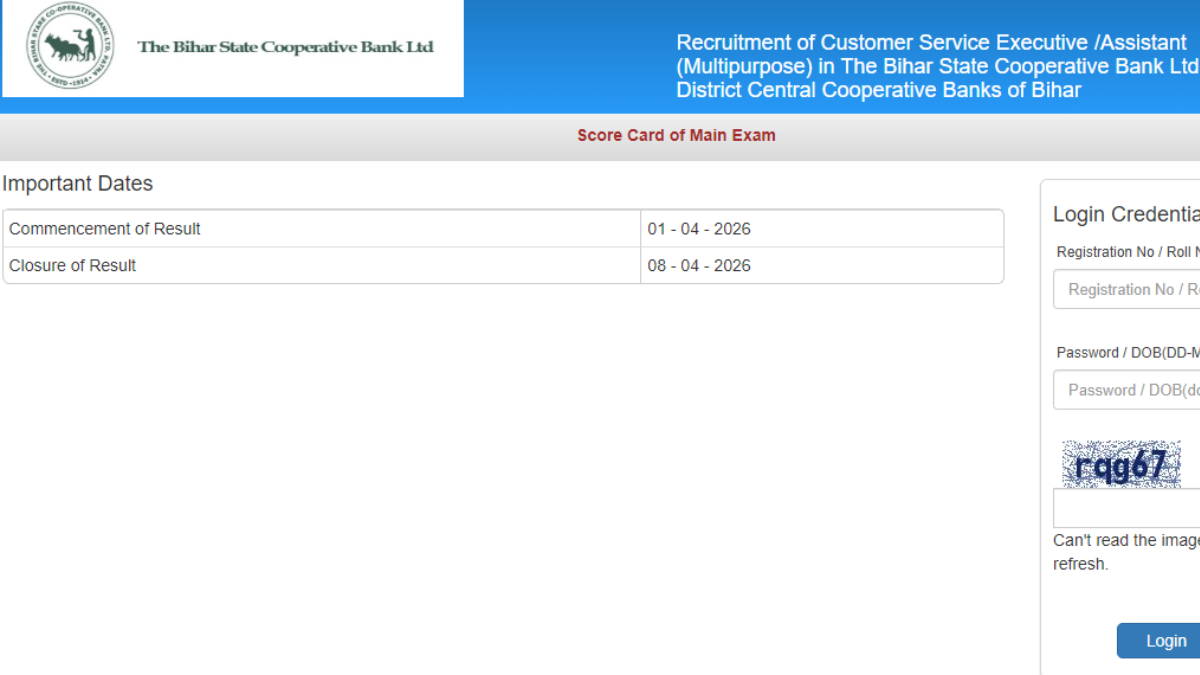Click the 'Important Dates' heading
1200x675 pixels.
(78, 184)
